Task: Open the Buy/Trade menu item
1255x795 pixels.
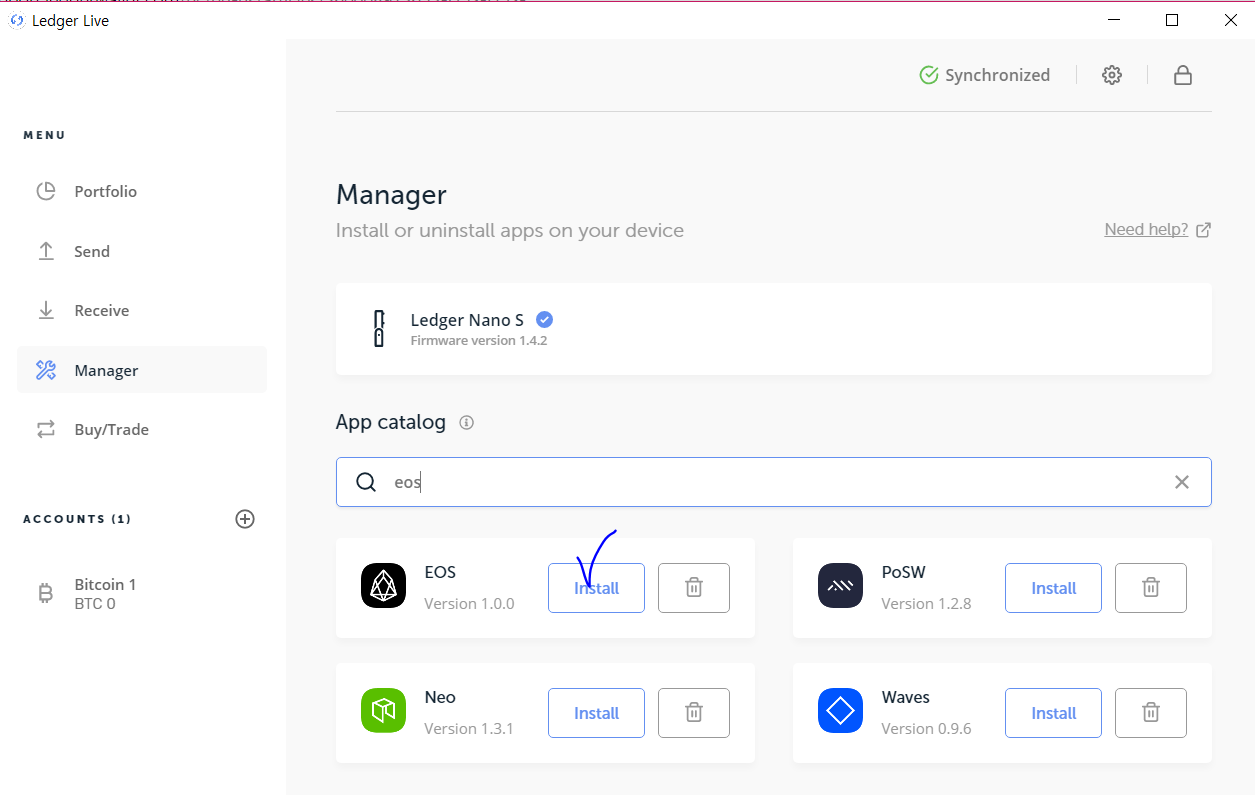Action: 142,429
